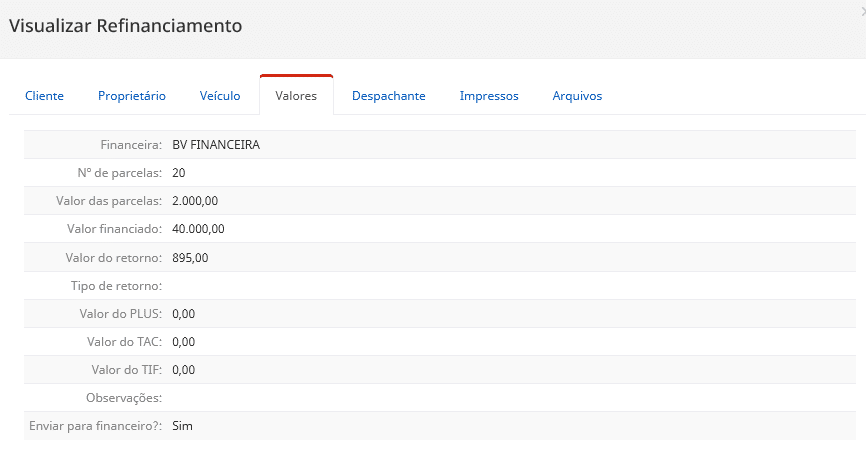The width and height of the screenshot is (866, 456).
Task: Click the Visualizar Refinanciamento title
Action: 125,26
